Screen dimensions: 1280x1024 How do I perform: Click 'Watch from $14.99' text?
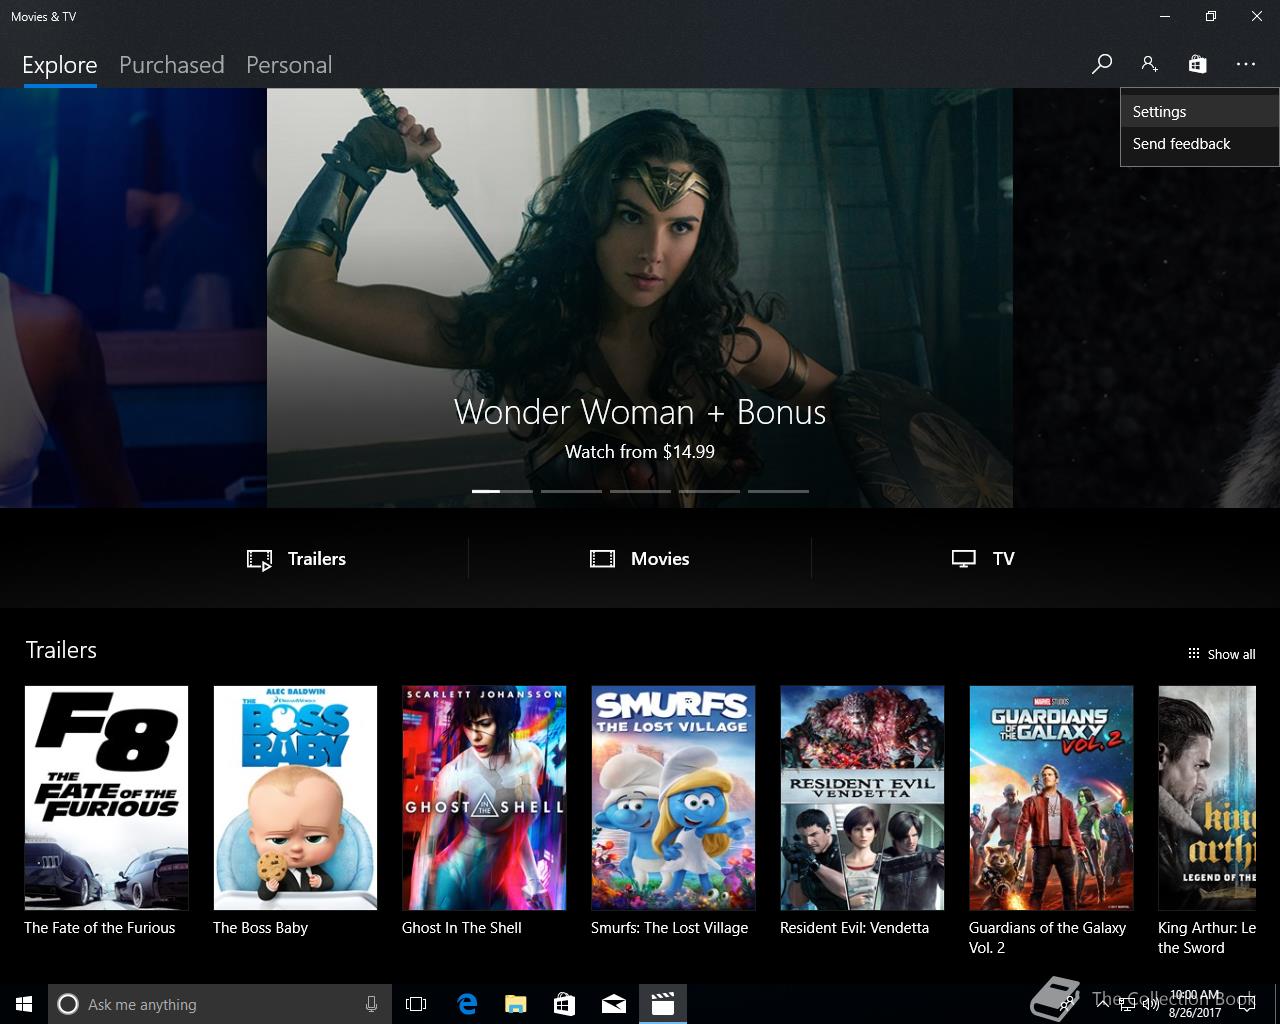(x=640, y=452)
